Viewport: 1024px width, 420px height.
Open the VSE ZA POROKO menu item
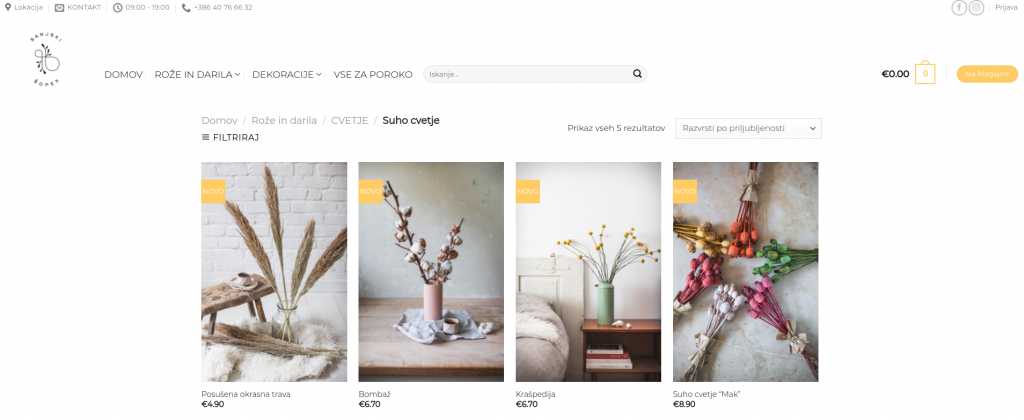point(373,74)
